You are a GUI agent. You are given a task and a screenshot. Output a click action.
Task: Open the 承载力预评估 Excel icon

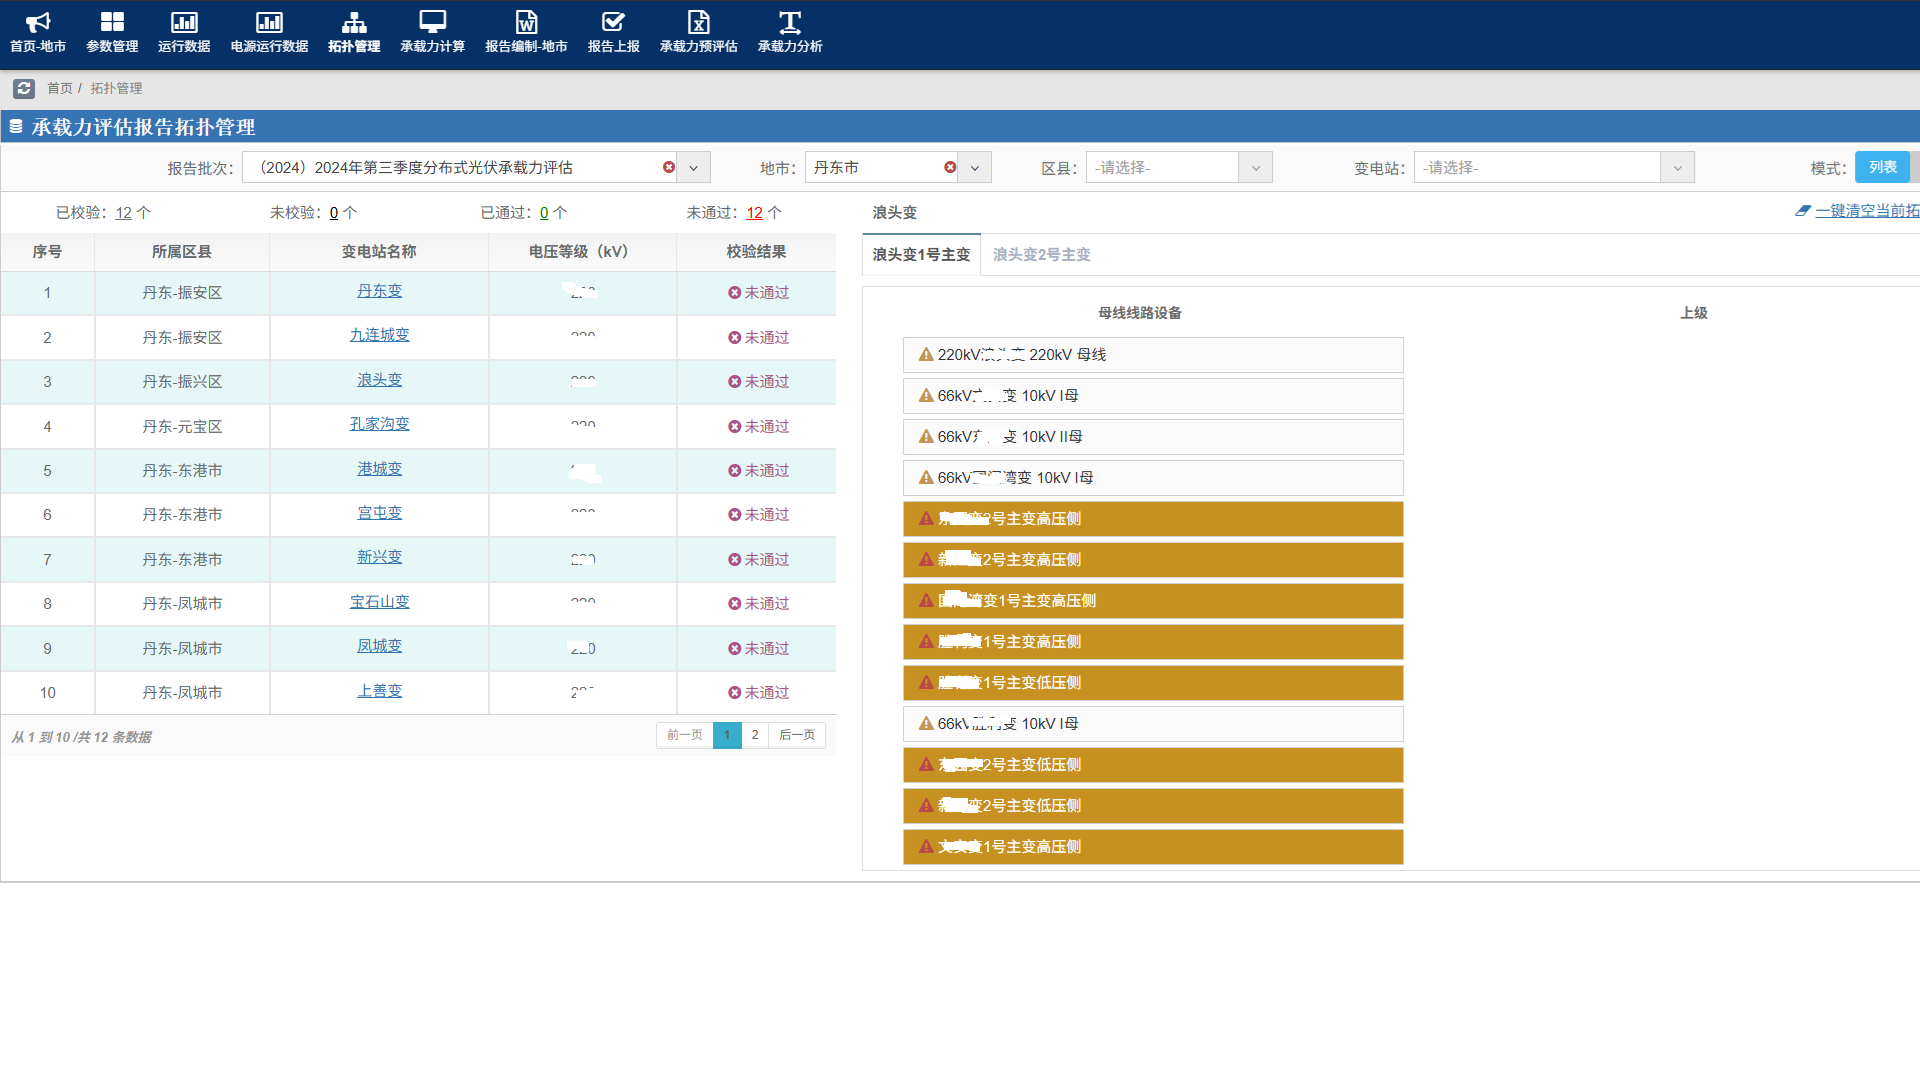tap(698, 22)
